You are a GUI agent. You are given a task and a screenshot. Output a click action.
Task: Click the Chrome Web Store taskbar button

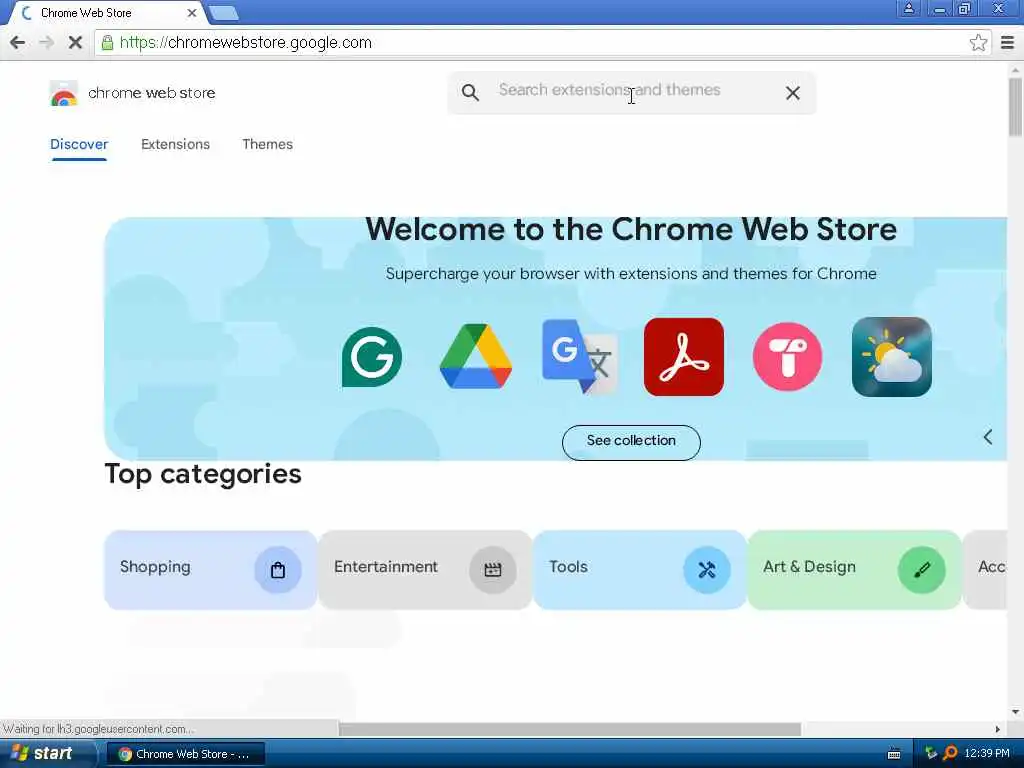point(185,754)
